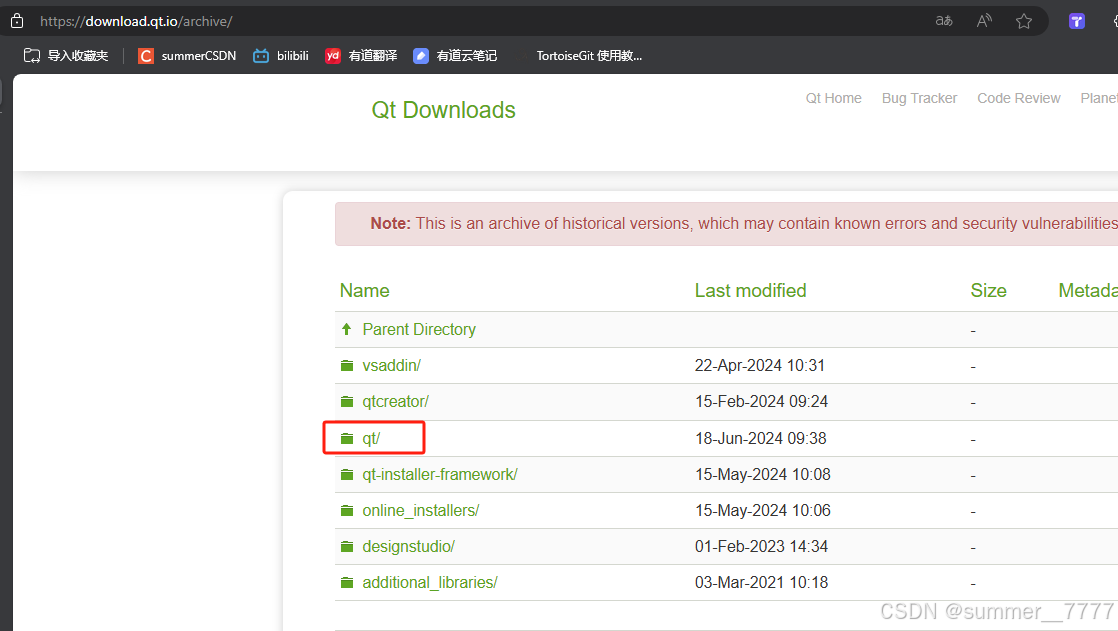Open the 有道云笔记 bookmark

click(x=455, y=56)
